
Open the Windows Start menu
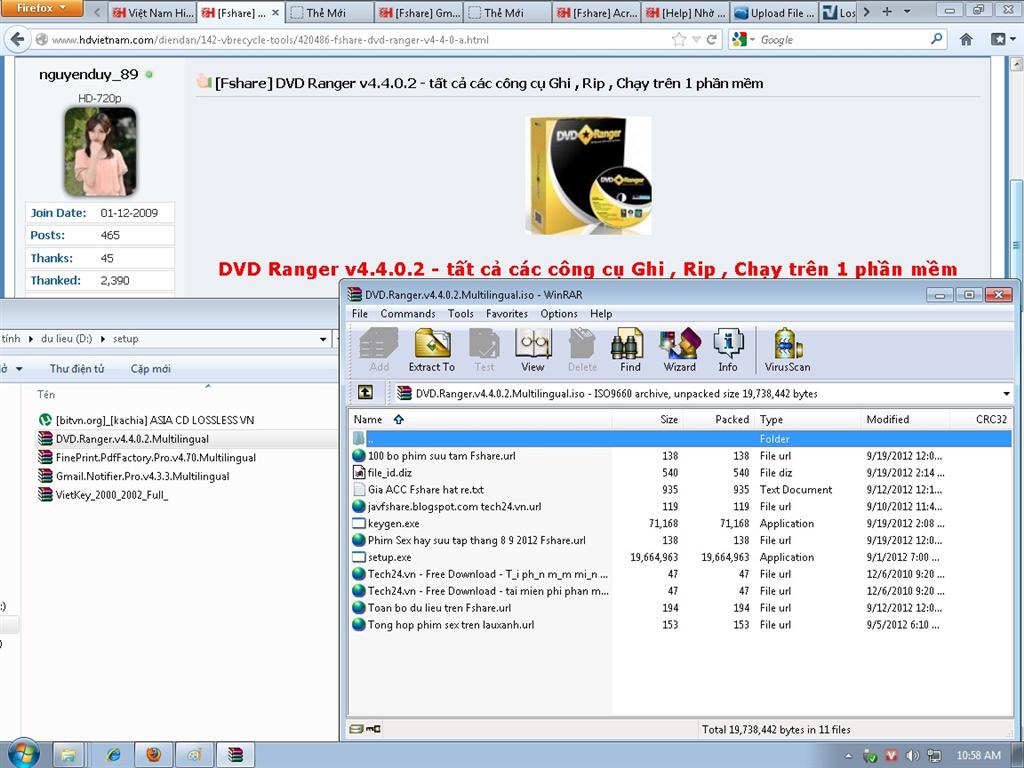click(x=23, y=754)
